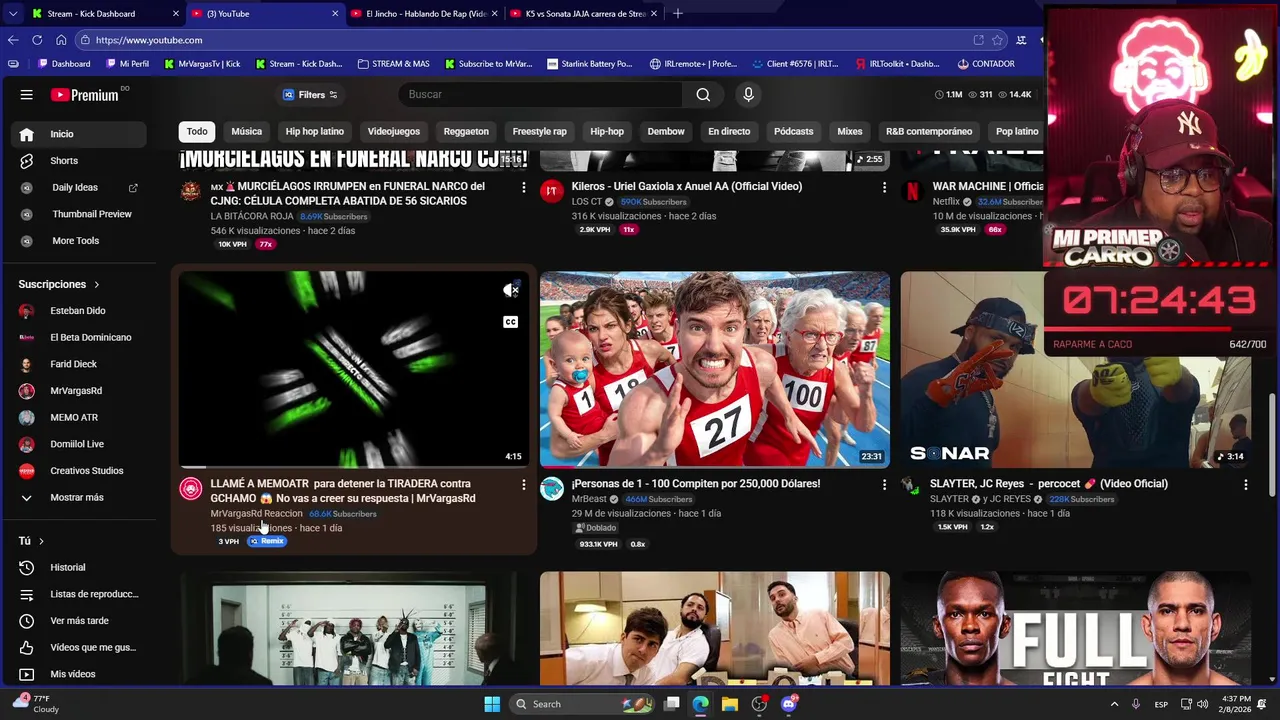Open options menu for SLAYTER percocet video
The image size is (1280, 720).
click(1245, 485)
